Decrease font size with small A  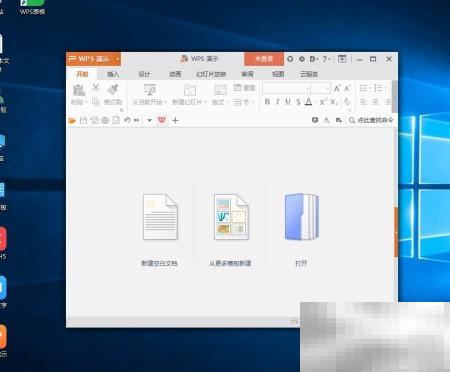point(347,88)
